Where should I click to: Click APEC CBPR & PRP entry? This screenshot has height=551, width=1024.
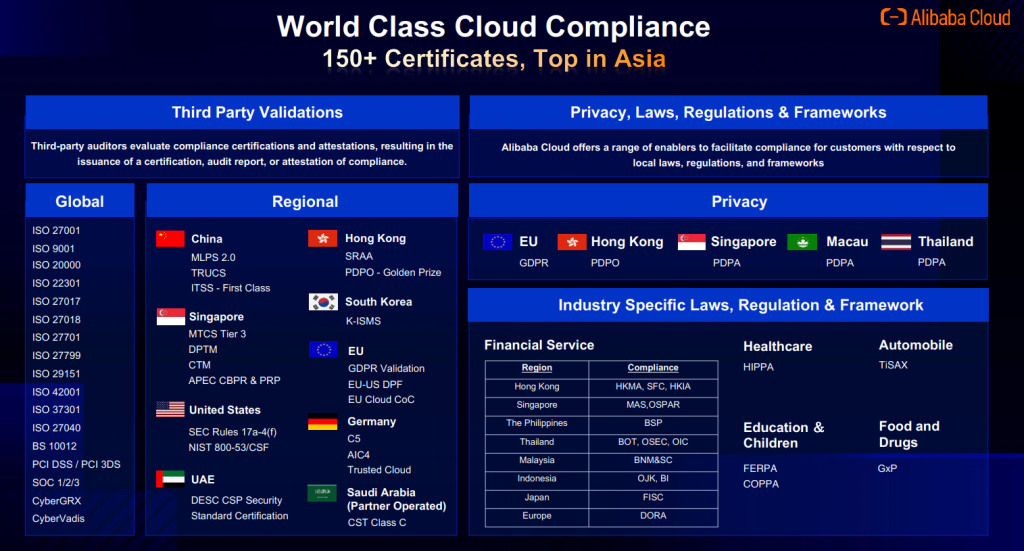tap(234, 381)
